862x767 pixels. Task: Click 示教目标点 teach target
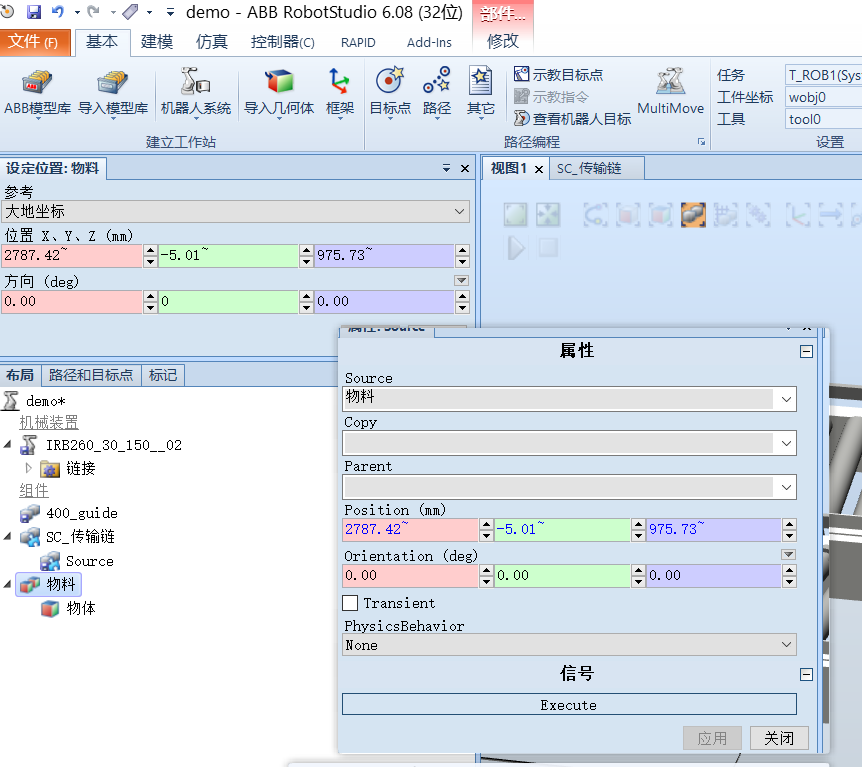[x=559, y=75]
